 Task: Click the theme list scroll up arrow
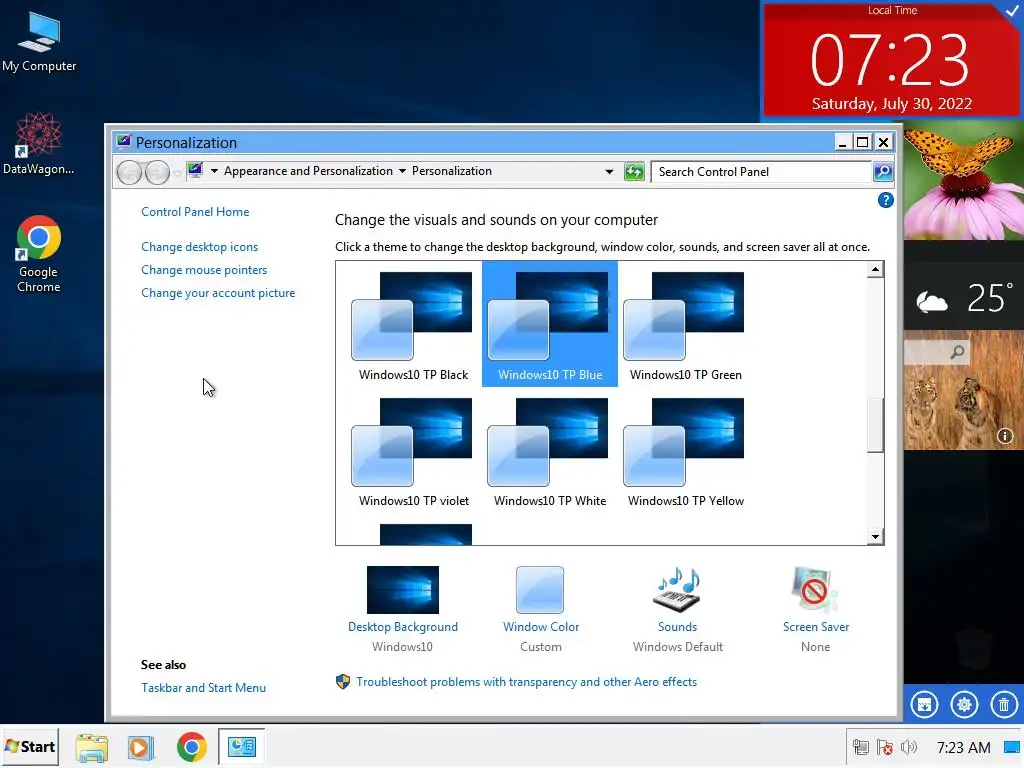coord(875,270)
